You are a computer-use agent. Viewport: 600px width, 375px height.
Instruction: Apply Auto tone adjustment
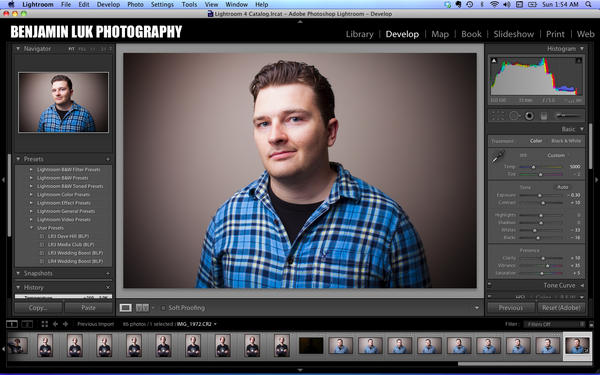point(562,187)
